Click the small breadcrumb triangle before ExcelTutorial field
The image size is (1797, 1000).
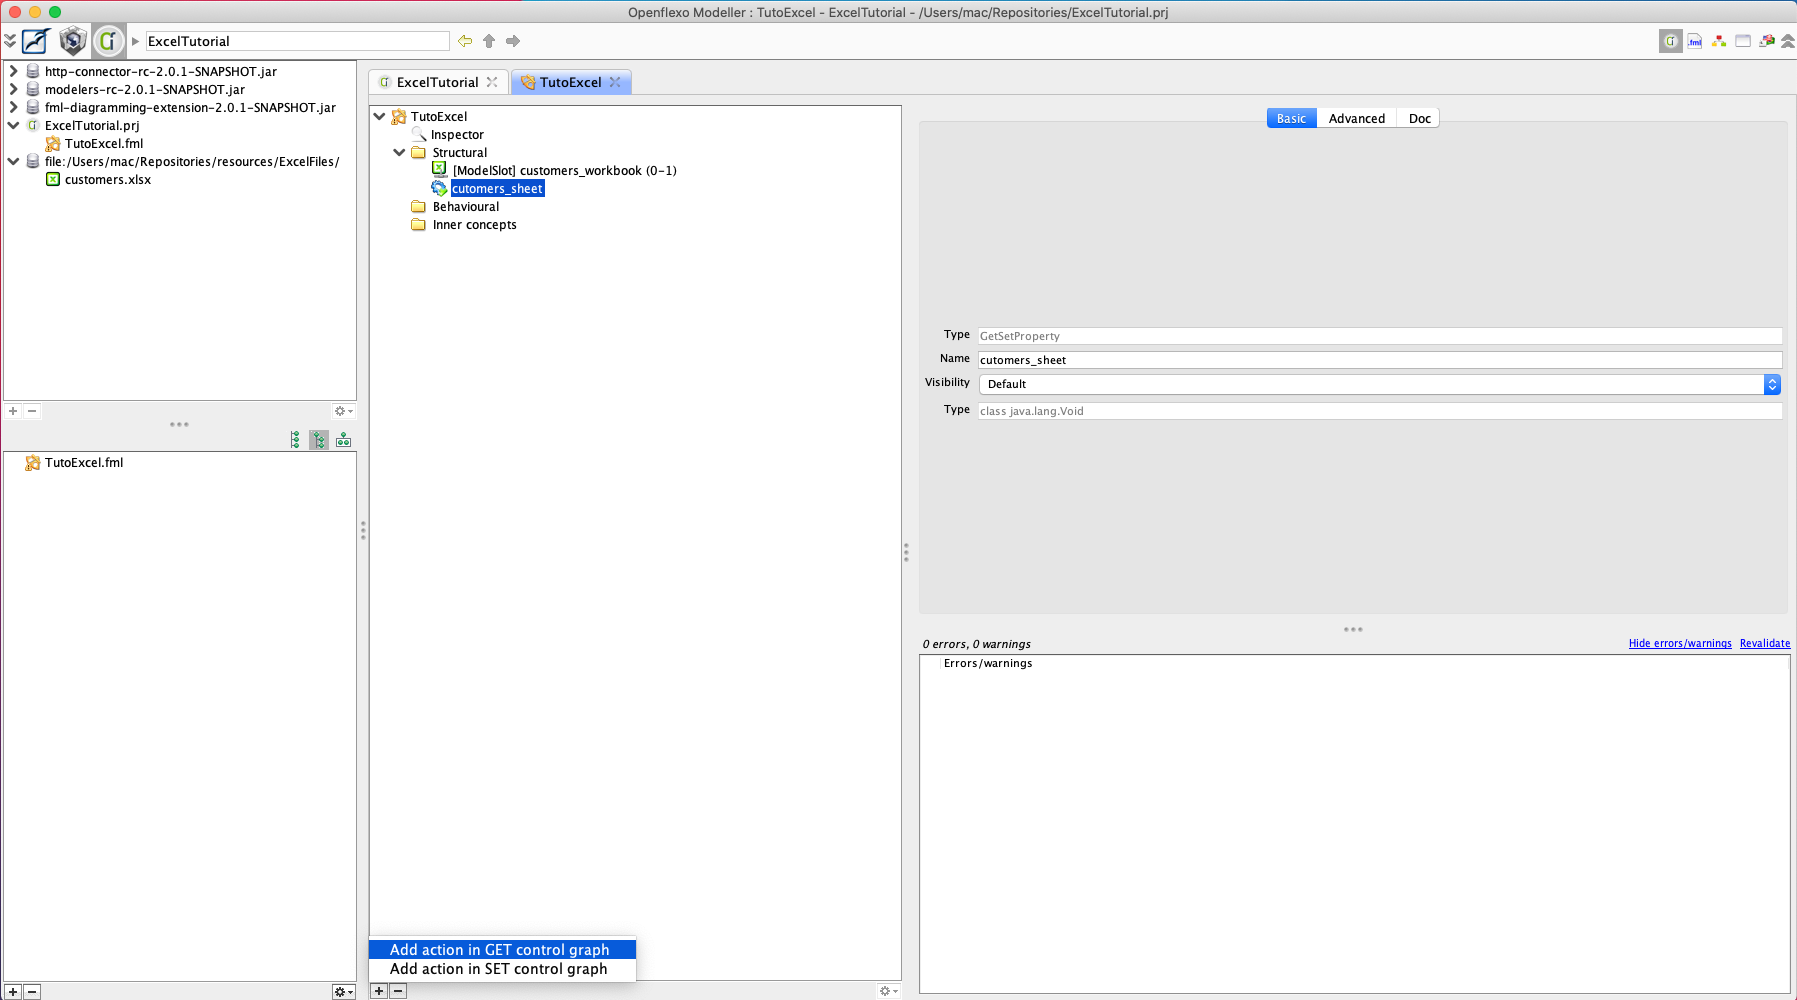click(x=135, y=41)
